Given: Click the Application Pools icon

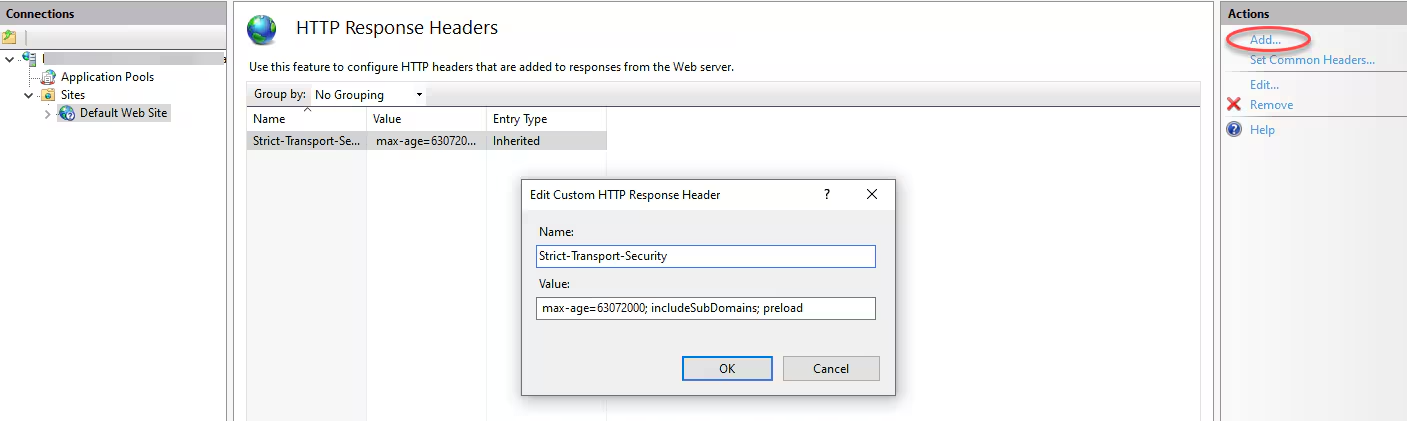Looking at the screenshot, I should pyautogui.click(x=48, y=77).
